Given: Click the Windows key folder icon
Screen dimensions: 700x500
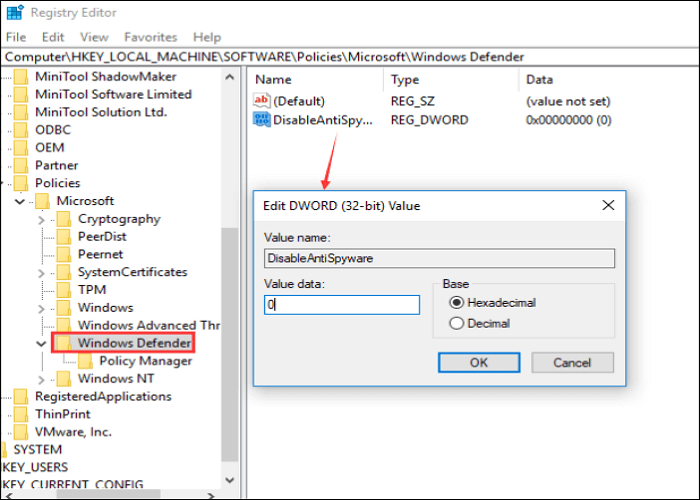Looking at the screenshot, I should [63, 308].
